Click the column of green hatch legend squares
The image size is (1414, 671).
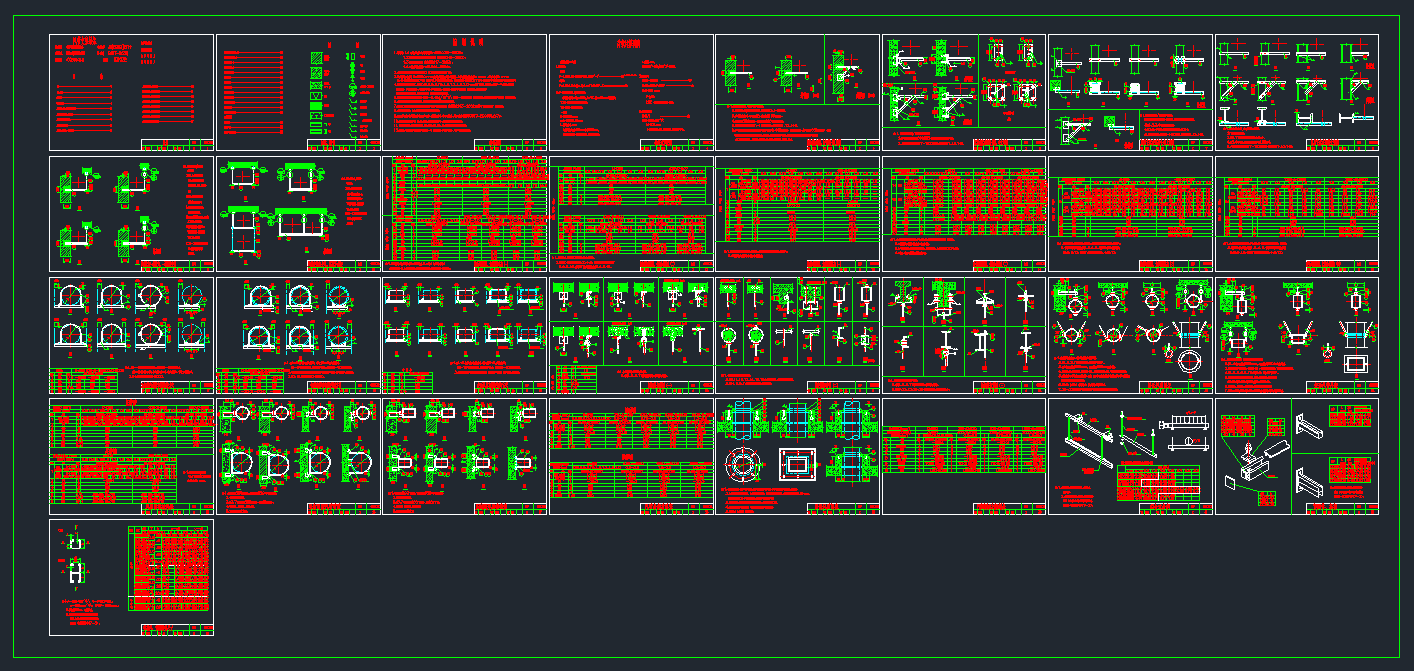(x=316, y=94)
